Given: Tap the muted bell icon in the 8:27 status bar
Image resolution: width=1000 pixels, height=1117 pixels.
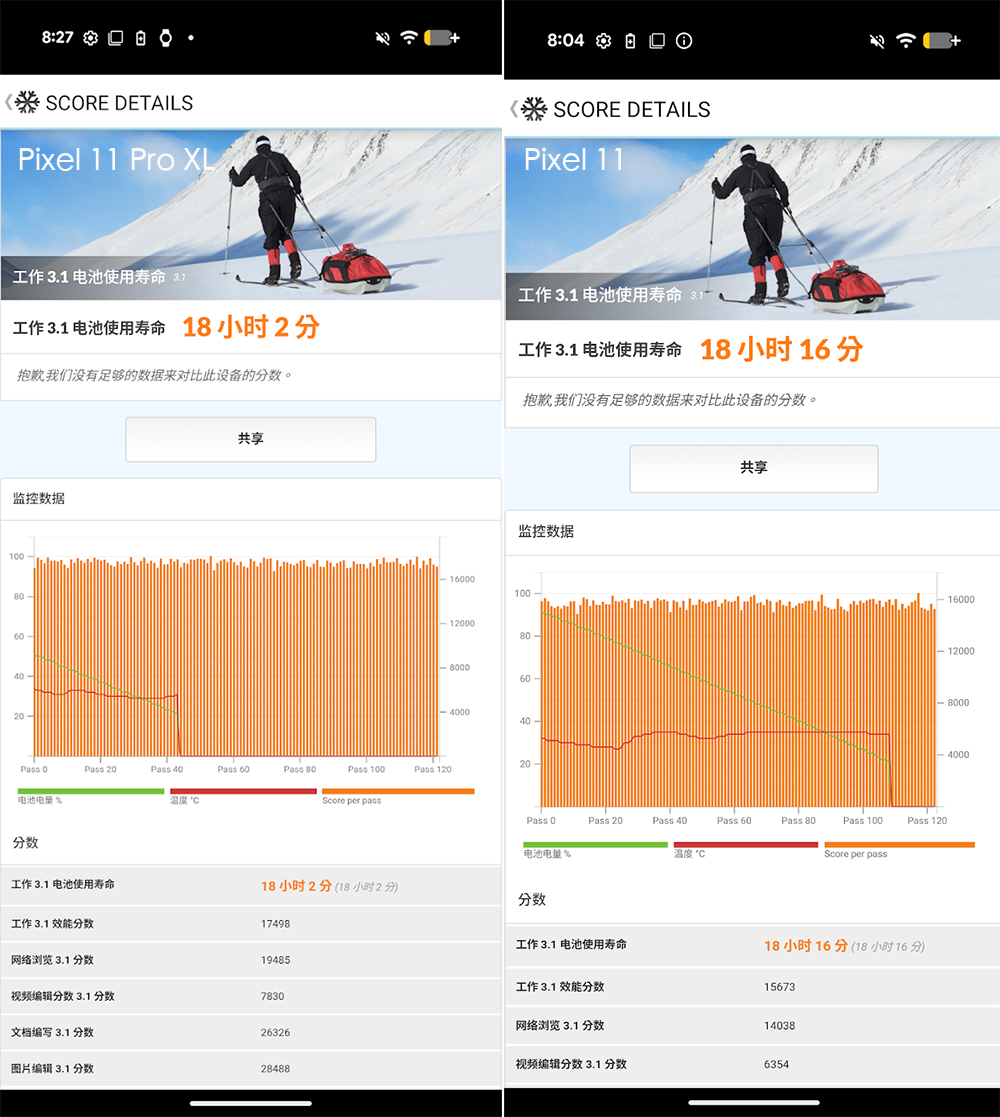Looking at the screenshot, I should pos(382,38).
